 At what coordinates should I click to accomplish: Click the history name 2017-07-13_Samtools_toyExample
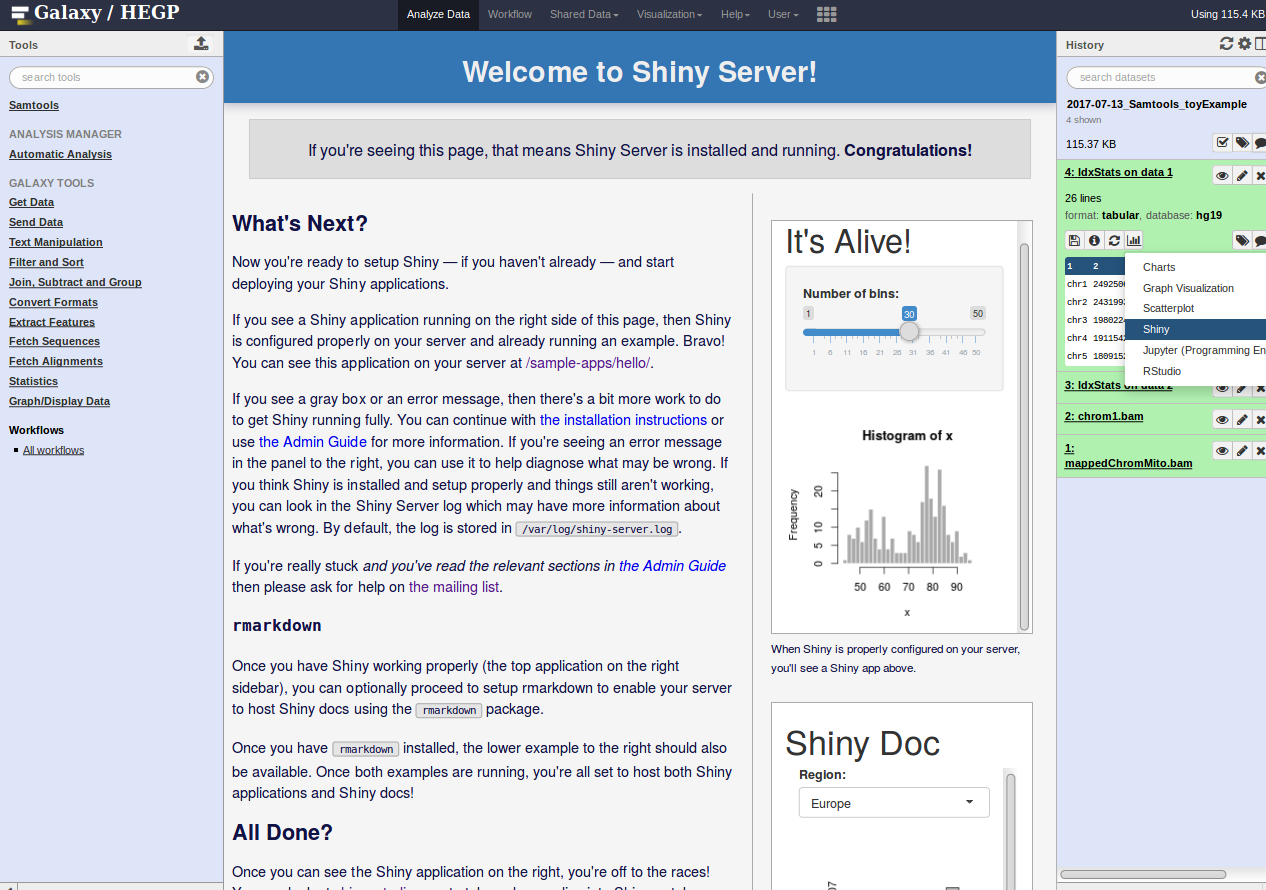coord(1157,104)
